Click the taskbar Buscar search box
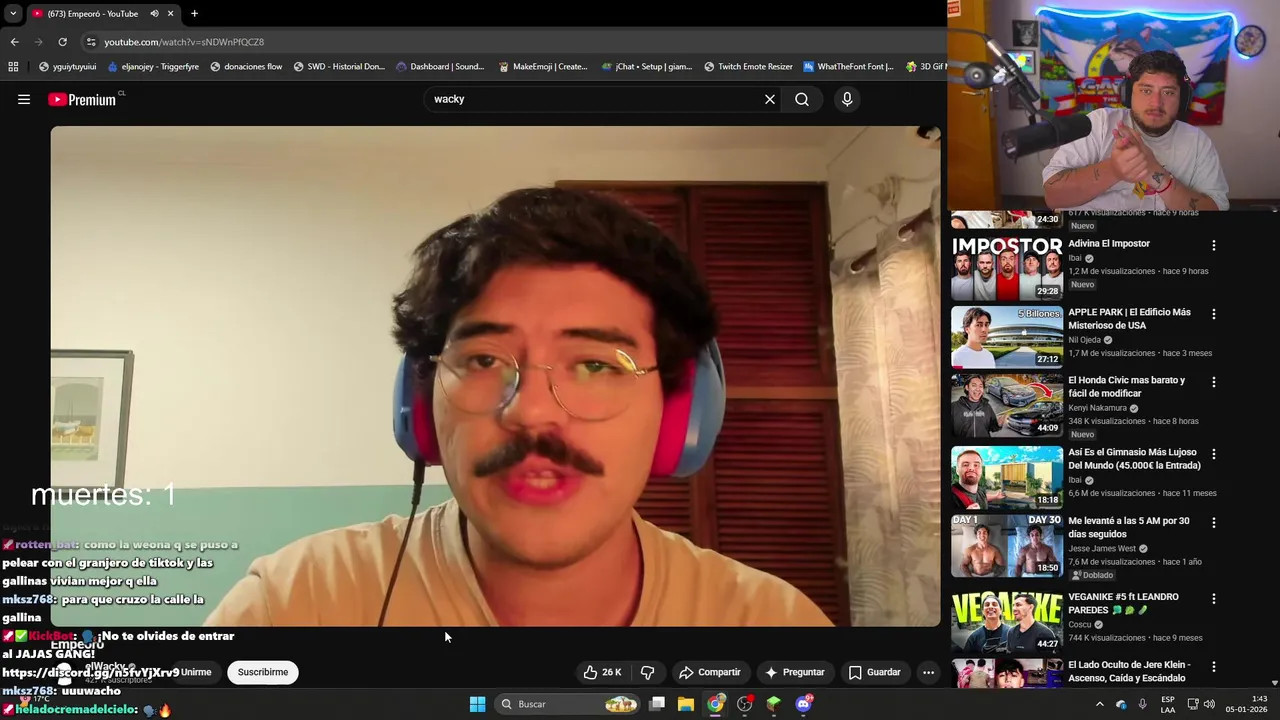Viewport: 1280px width, 720px height. click(568, 704)
